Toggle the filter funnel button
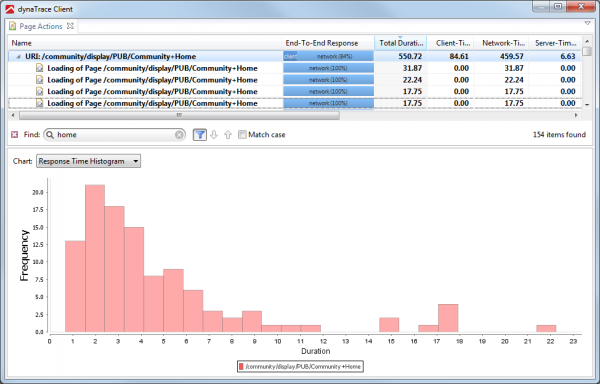Viewport: 600px width, 384px height. 200,135
